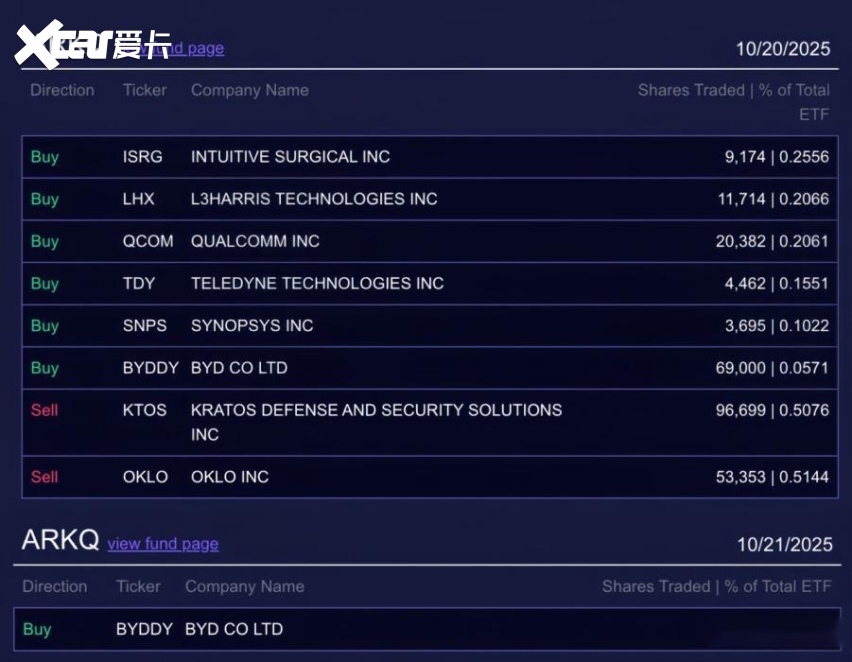Viewport: 852px width, 662px height.
Task: Click ISRG ticker cell
Action: pyautogui.click(x=142, y=157)
